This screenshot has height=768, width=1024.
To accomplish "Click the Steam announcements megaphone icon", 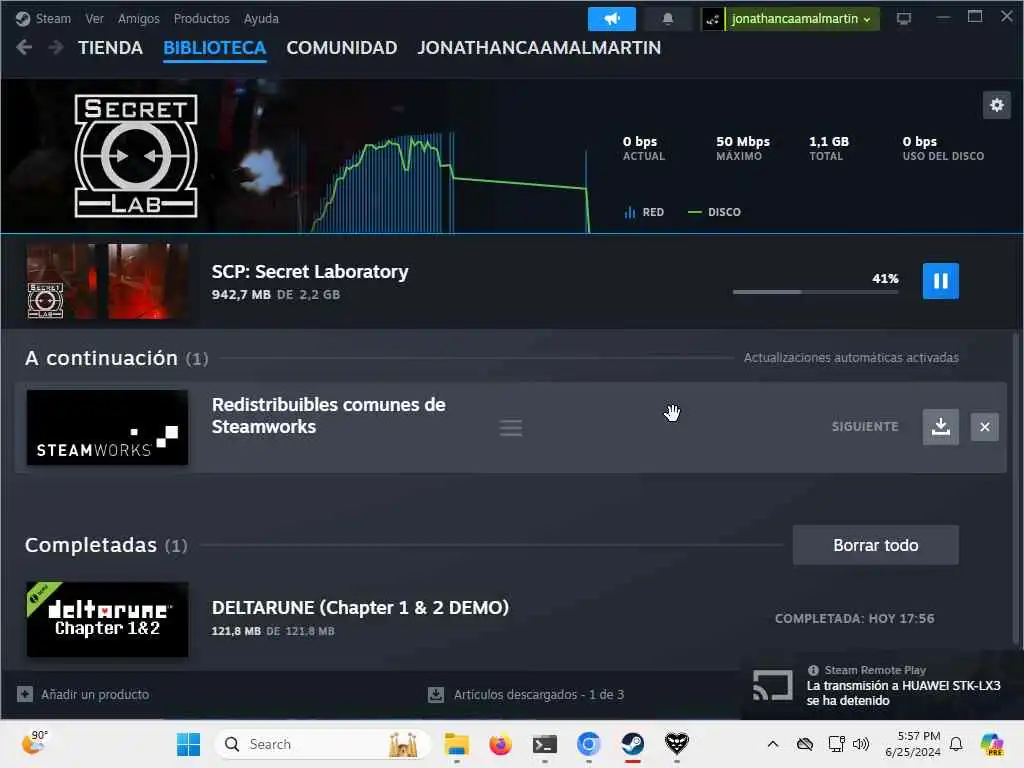I will click(x=611, y=18).
